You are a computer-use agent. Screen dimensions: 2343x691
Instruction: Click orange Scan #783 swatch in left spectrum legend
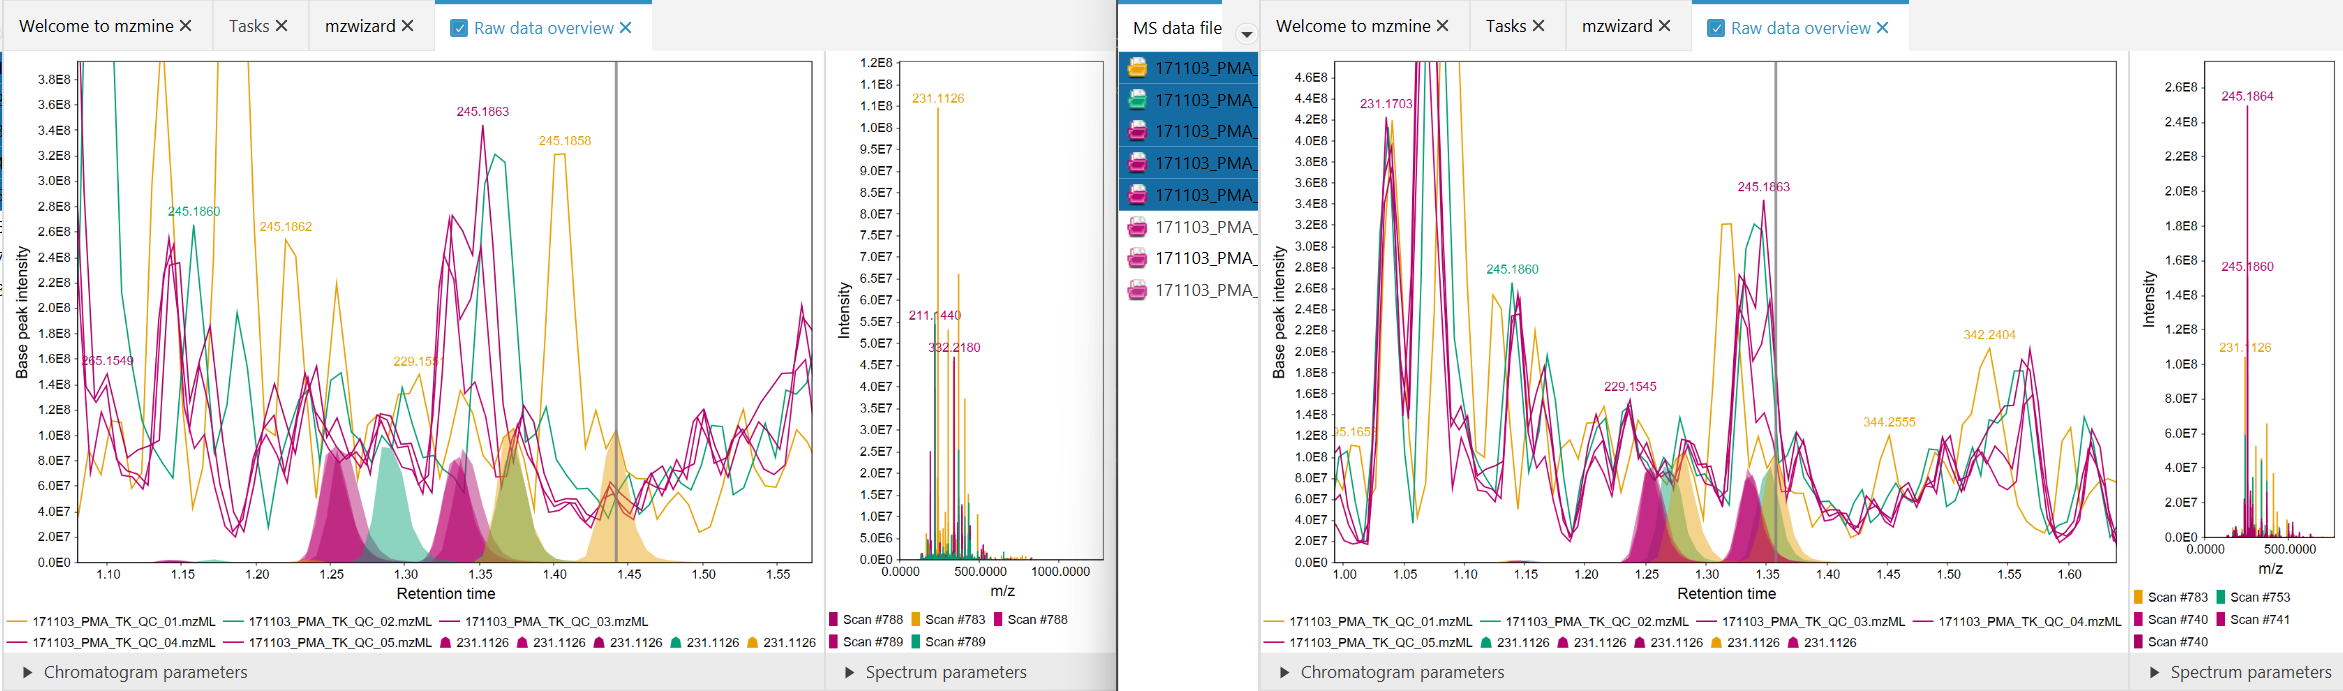915,620
